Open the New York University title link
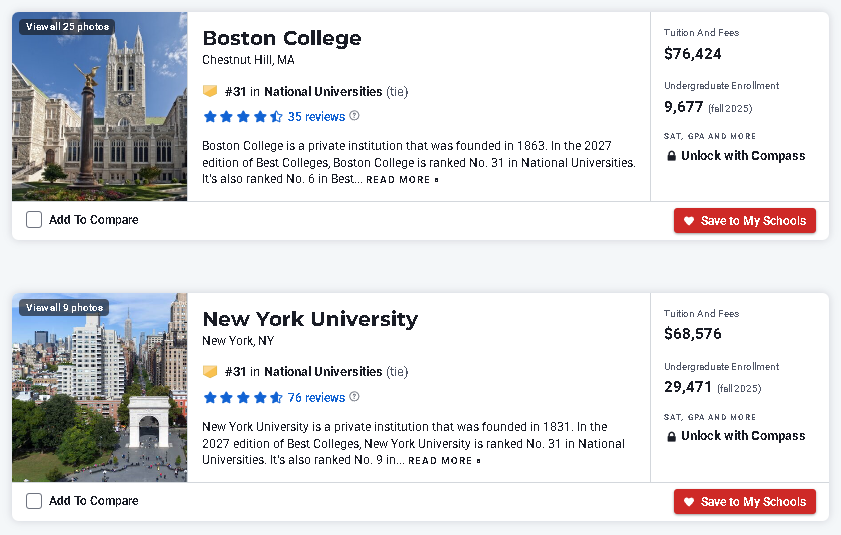The image size is (841, 535). 310,319
